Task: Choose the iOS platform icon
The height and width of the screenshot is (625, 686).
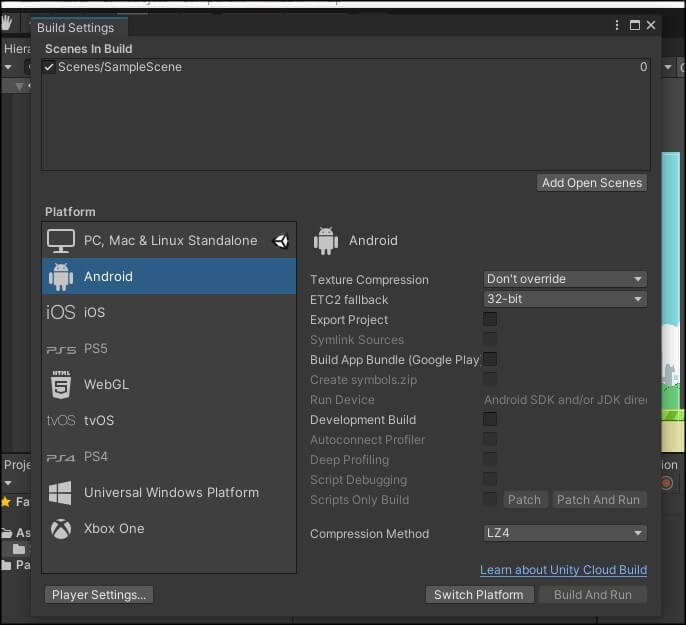Action: point(61,312)
